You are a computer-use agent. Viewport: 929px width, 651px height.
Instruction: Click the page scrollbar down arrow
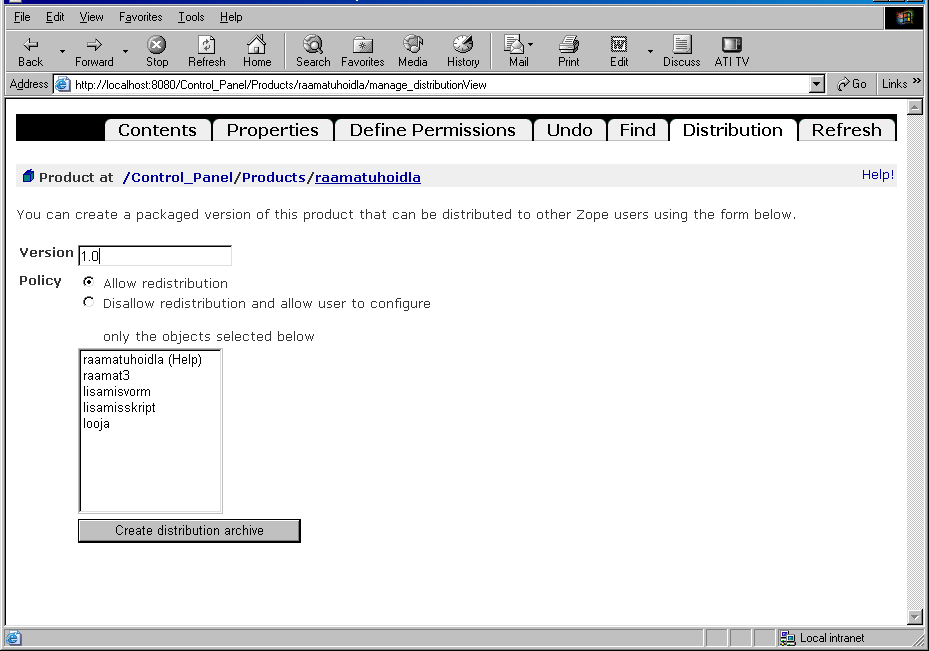915,617
